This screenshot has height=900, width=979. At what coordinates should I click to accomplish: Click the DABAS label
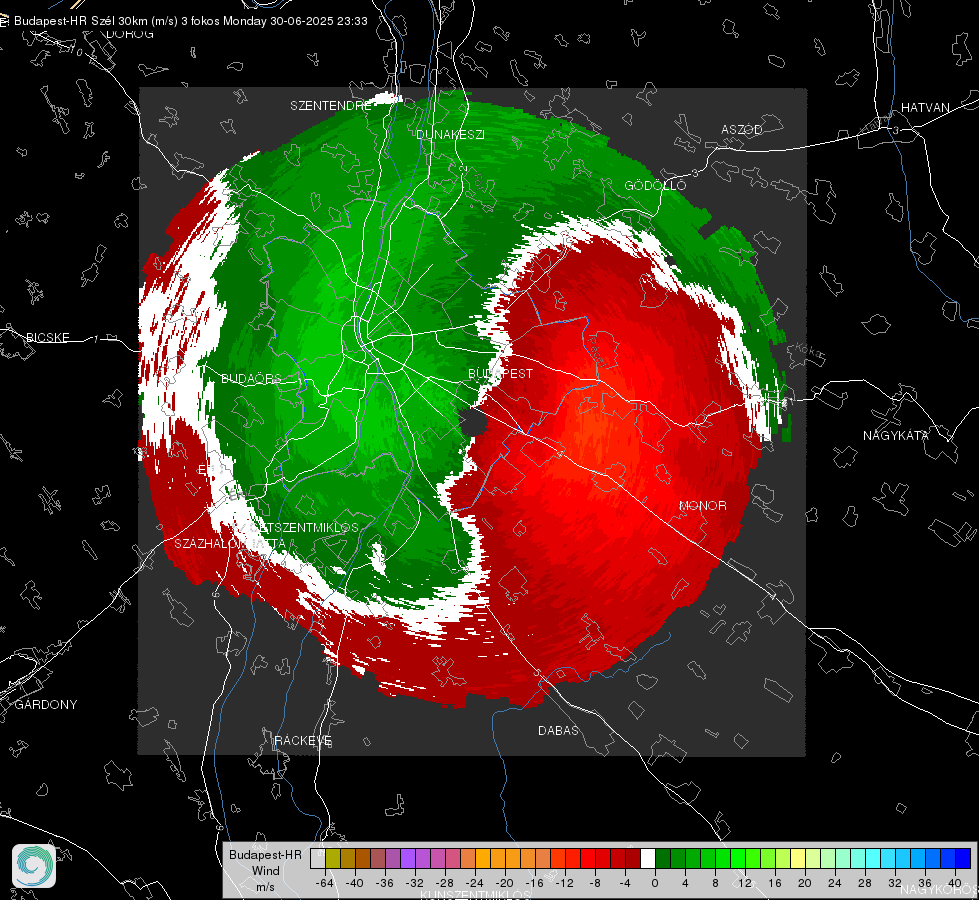click(558, 730)
